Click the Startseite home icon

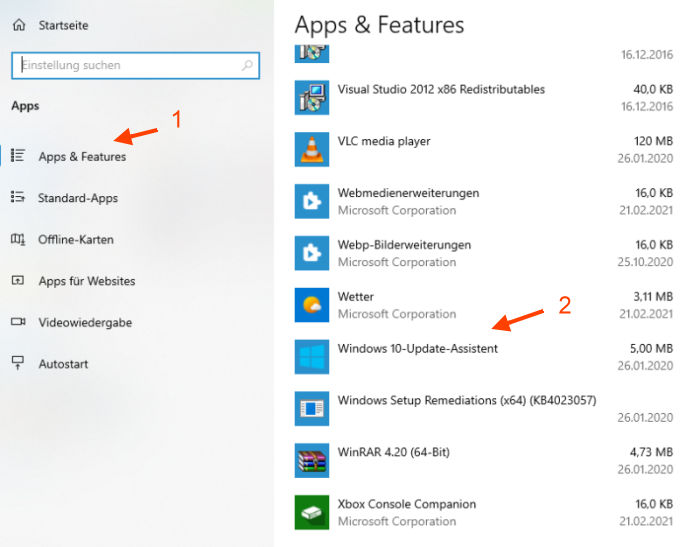[19, 24]
